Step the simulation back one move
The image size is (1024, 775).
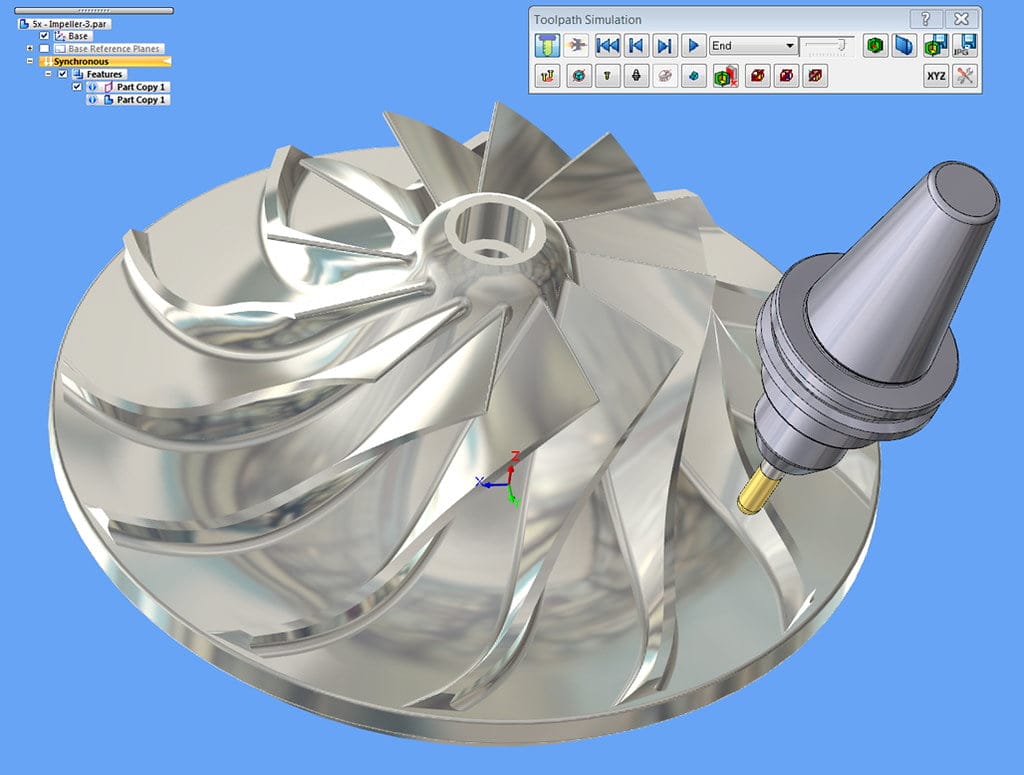[636, 46]
